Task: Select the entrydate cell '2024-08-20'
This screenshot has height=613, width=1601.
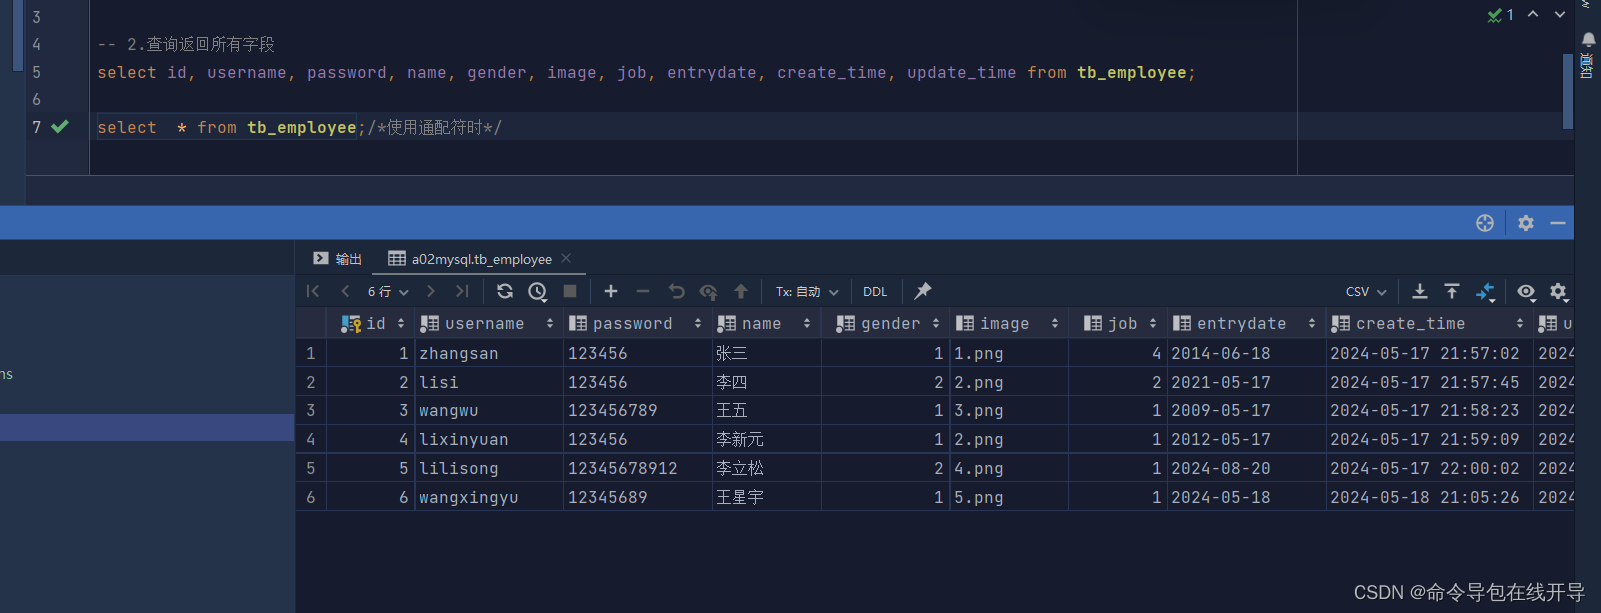Action: (1246, 468)
